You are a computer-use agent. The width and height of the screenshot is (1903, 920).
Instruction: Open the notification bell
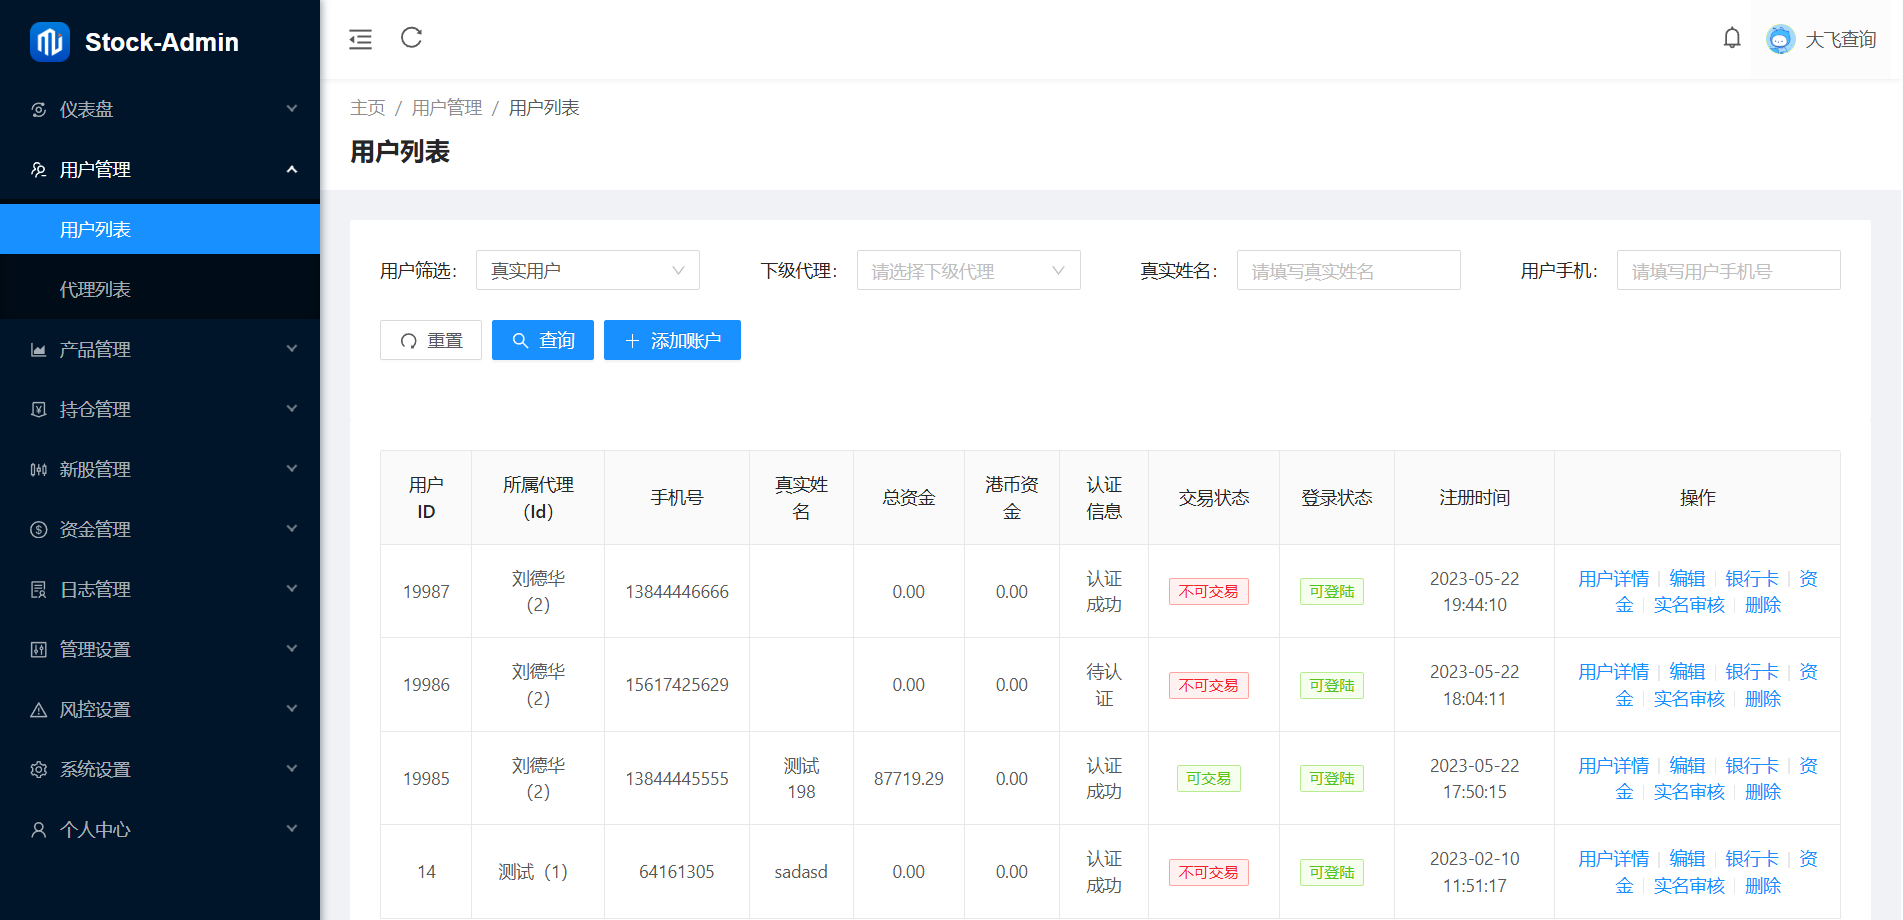(1732, 39)
